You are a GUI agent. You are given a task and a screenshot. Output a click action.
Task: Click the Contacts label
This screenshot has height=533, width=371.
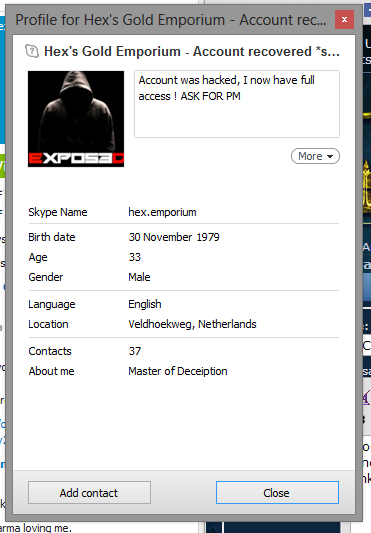point(50,351)
